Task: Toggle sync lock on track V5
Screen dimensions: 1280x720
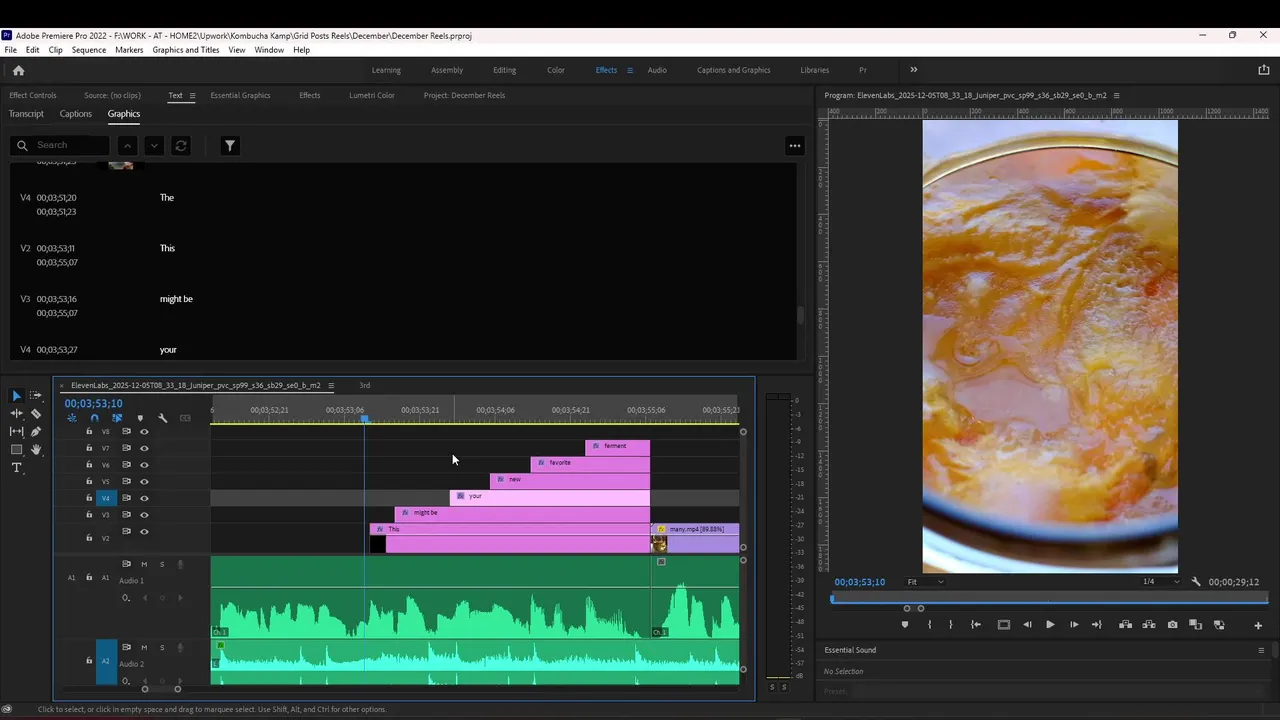Action: pyautogui.click(x=126, y=481)
